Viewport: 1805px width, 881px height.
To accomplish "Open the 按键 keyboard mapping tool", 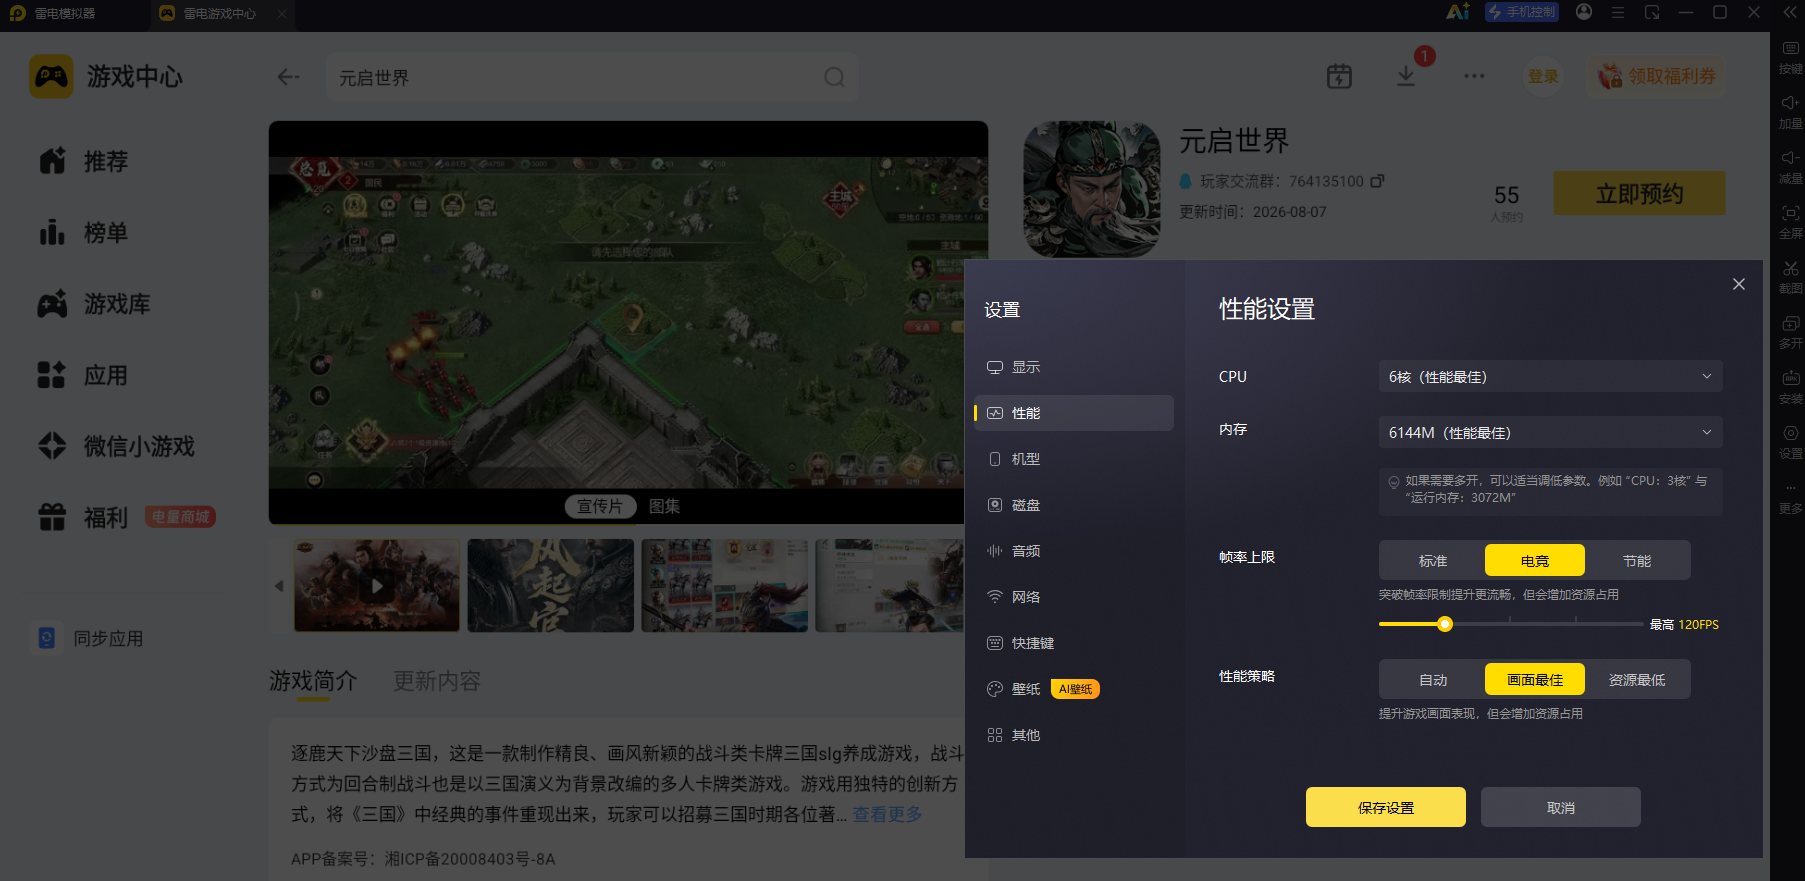I will point(1790,57).
